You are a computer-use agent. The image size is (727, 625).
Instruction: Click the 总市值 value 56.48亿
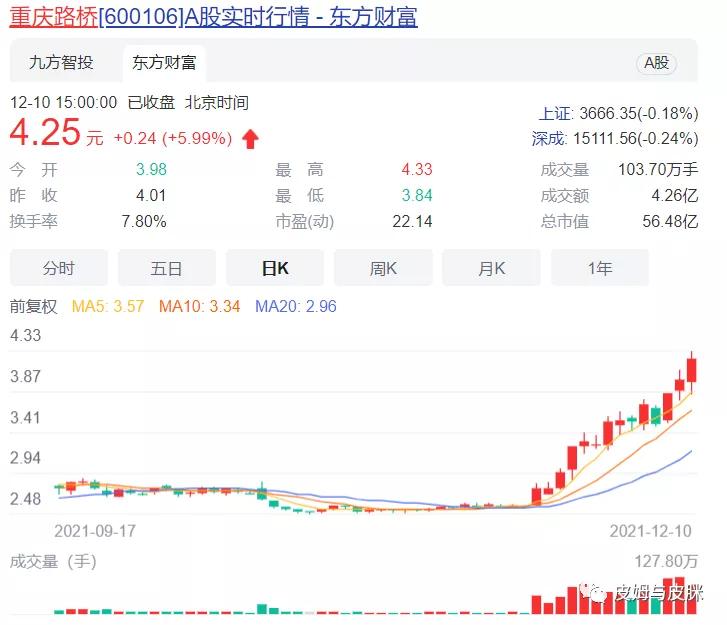point(670,221)
